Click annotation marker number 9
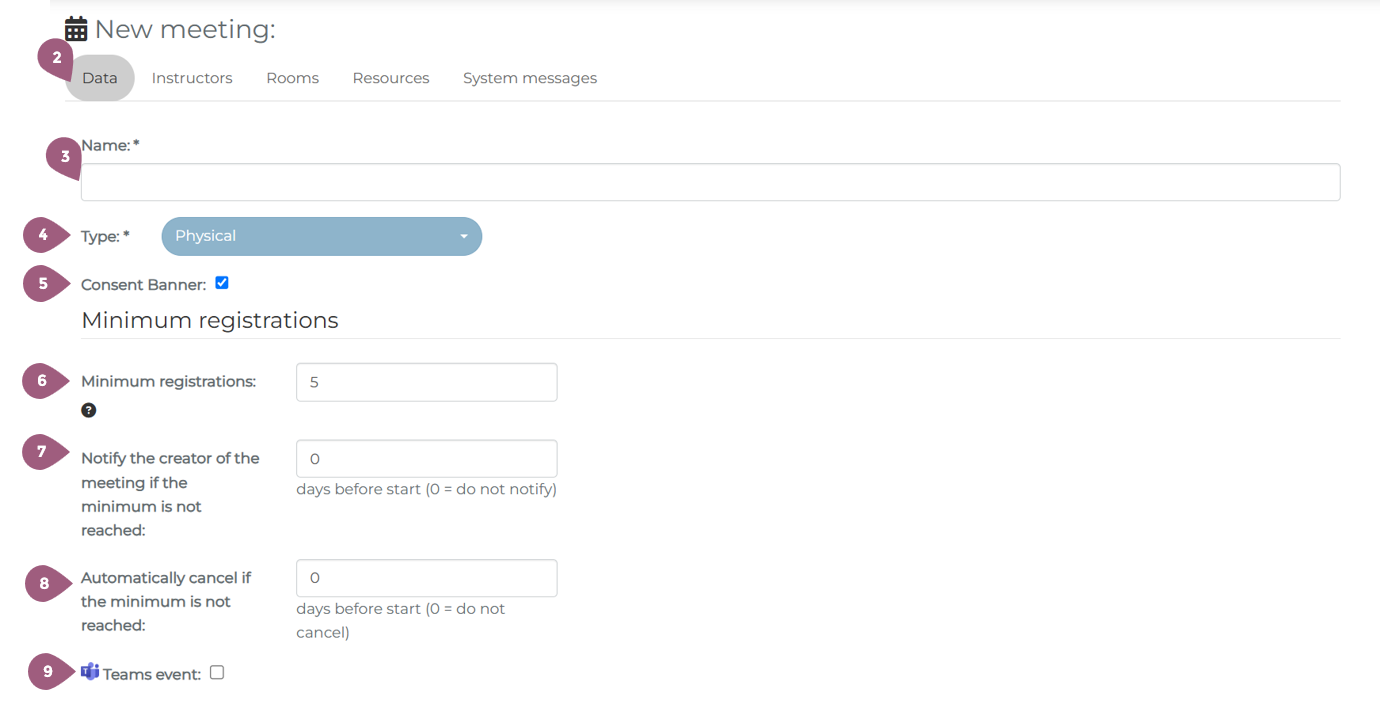The width and height of the screenshot is (1380, 709). (47, 671)
